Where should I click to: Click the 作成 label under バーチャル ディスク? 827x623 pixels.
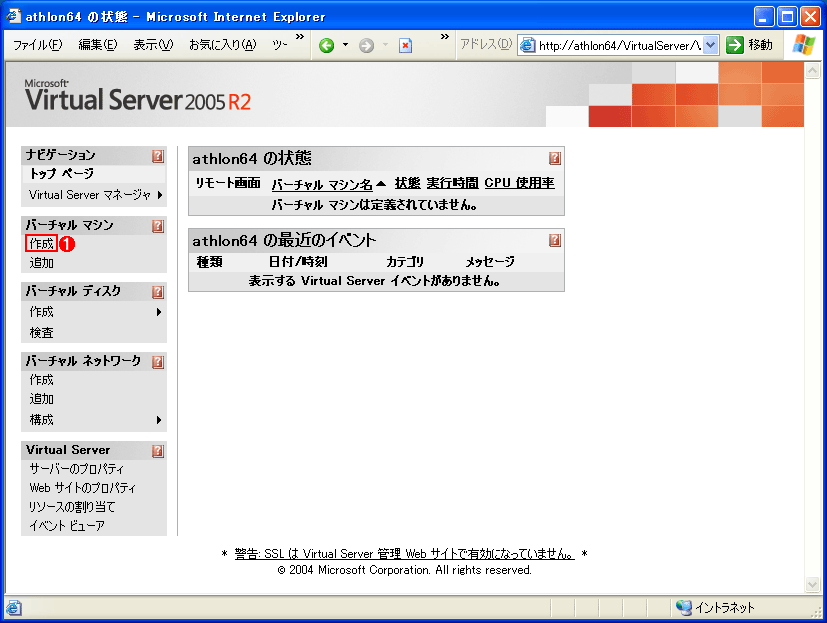point(42,312)
